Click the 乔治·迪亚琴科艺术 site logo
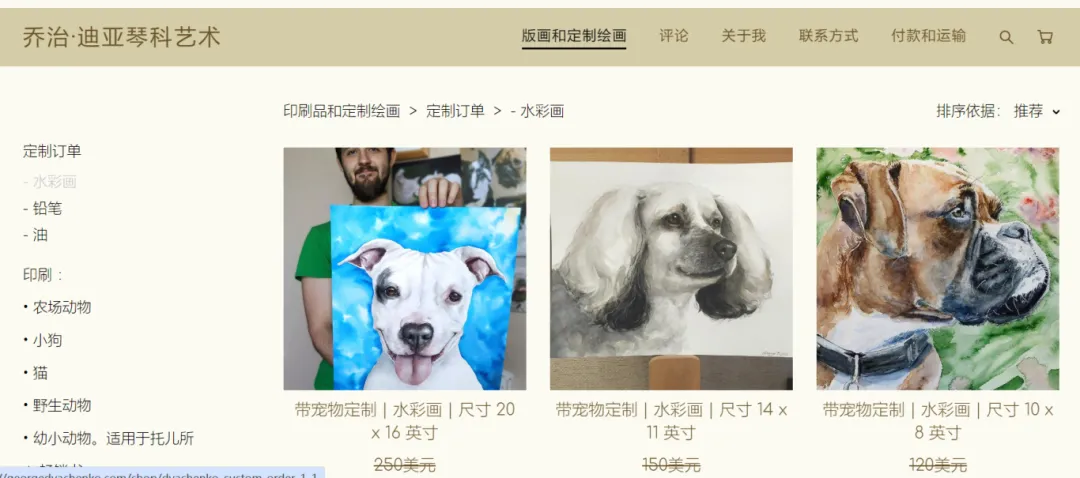Screen dimensions: 1080x478 click(x=121, y=37)
